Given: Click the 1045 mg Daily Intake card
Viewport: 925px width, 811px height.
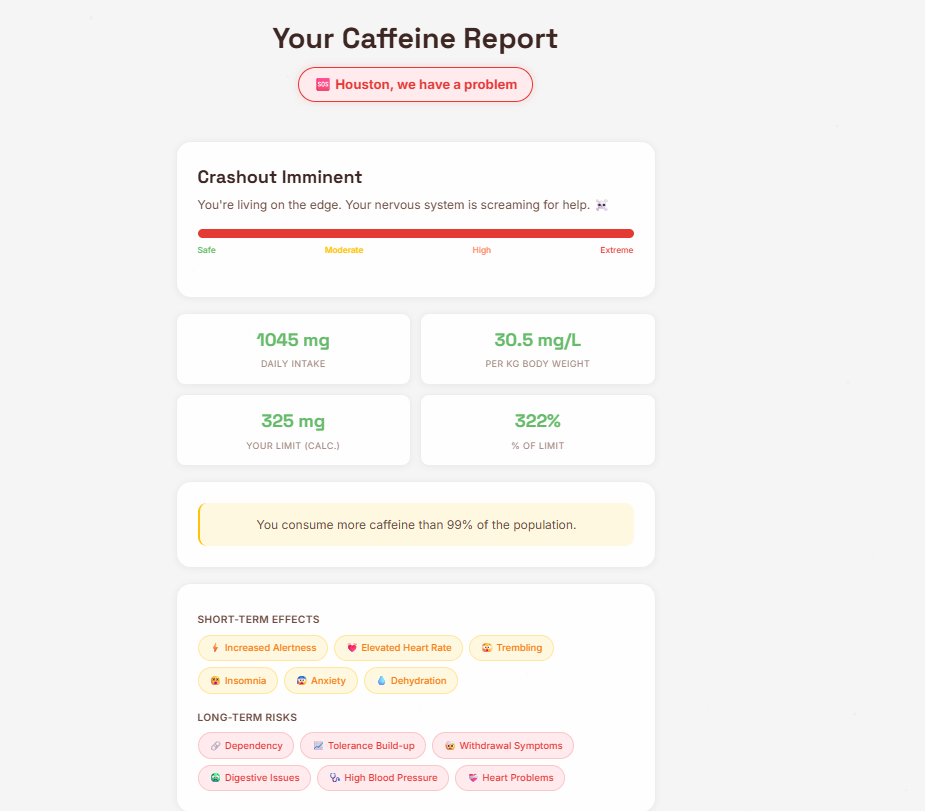Looking at the screenshot, I should click(293, 348).
